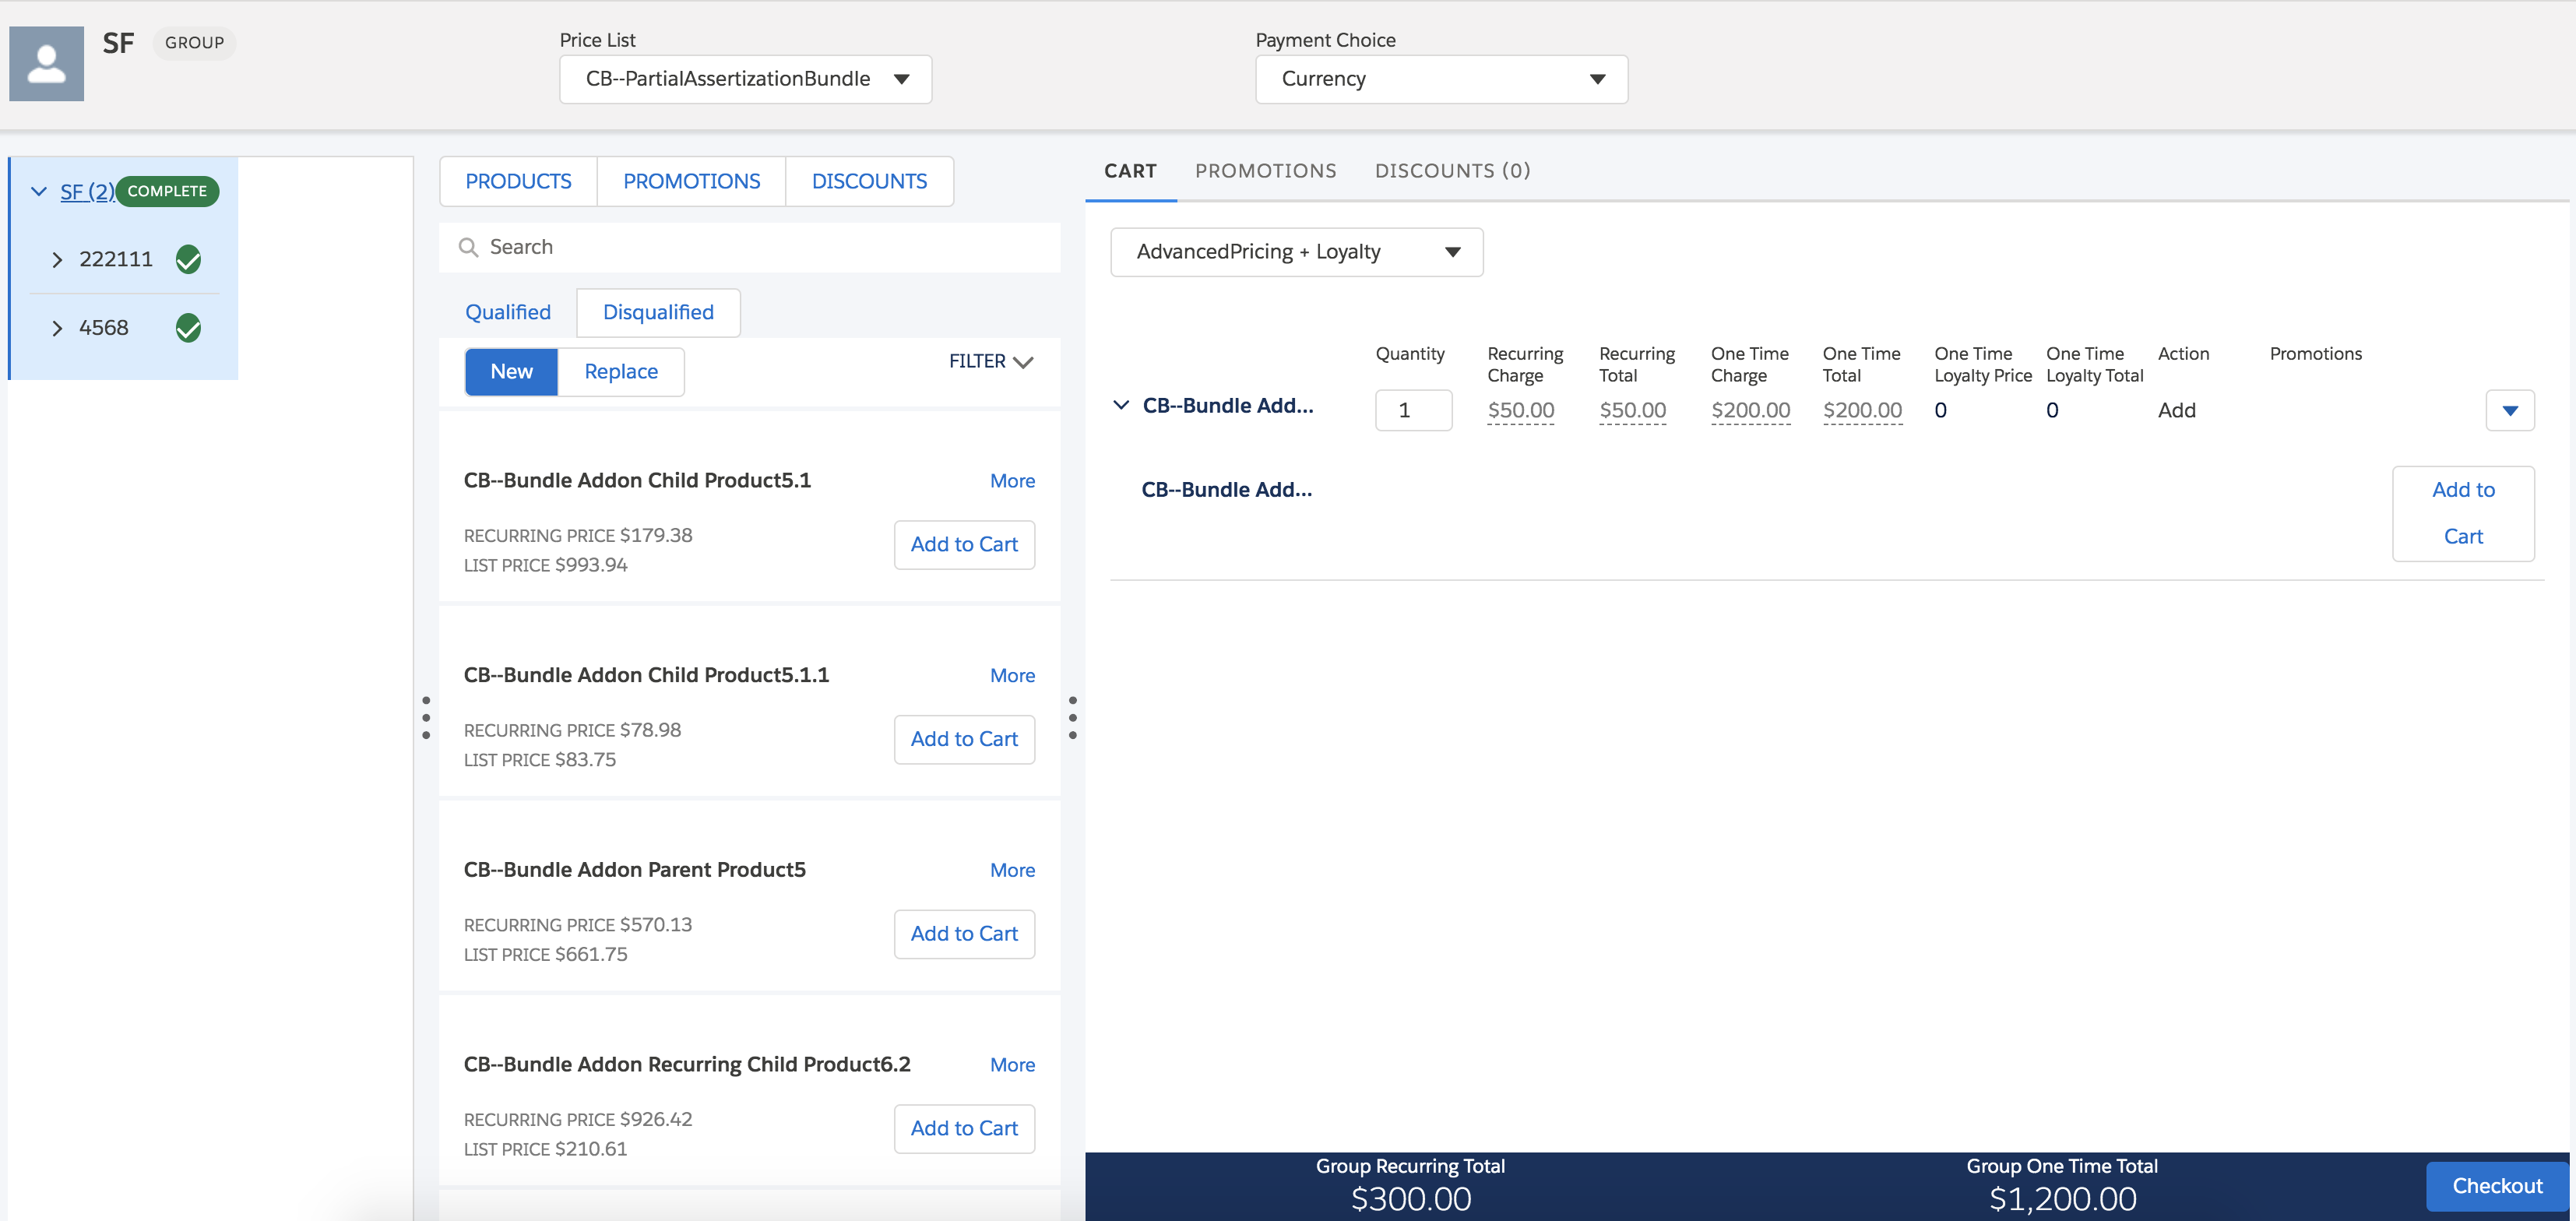The width and height of the screenshot is (2576, 1221).
Task: Click 'CB--Bundle Addon Recurring Child Product6.2' title
Action: pos(687,1064)
